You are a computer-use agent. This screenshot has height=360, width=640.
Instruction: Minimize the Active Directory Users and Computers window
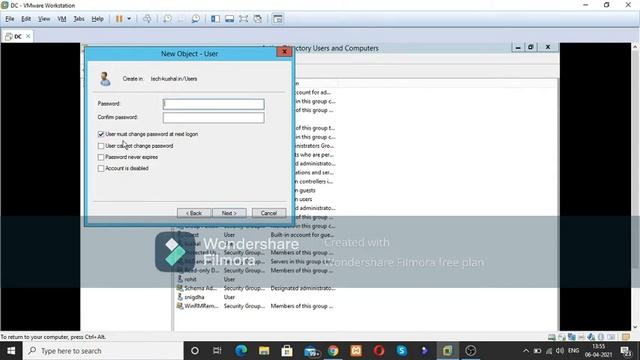tap(518, 47)
